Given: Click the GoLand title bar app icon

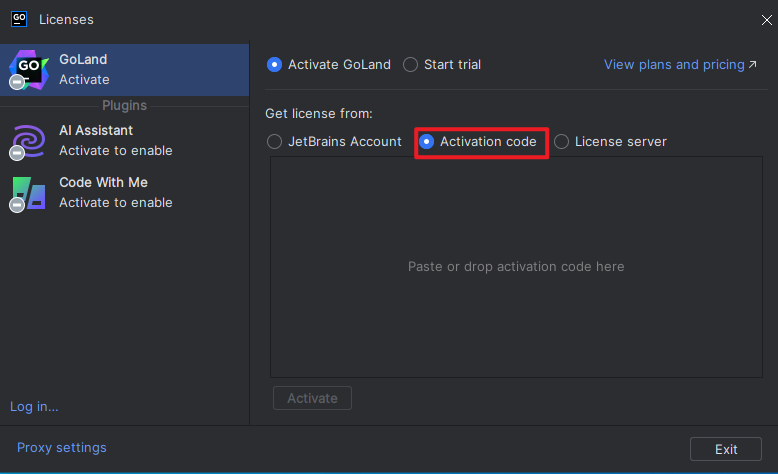Looking at the screenshot, I should coord(19,19).
